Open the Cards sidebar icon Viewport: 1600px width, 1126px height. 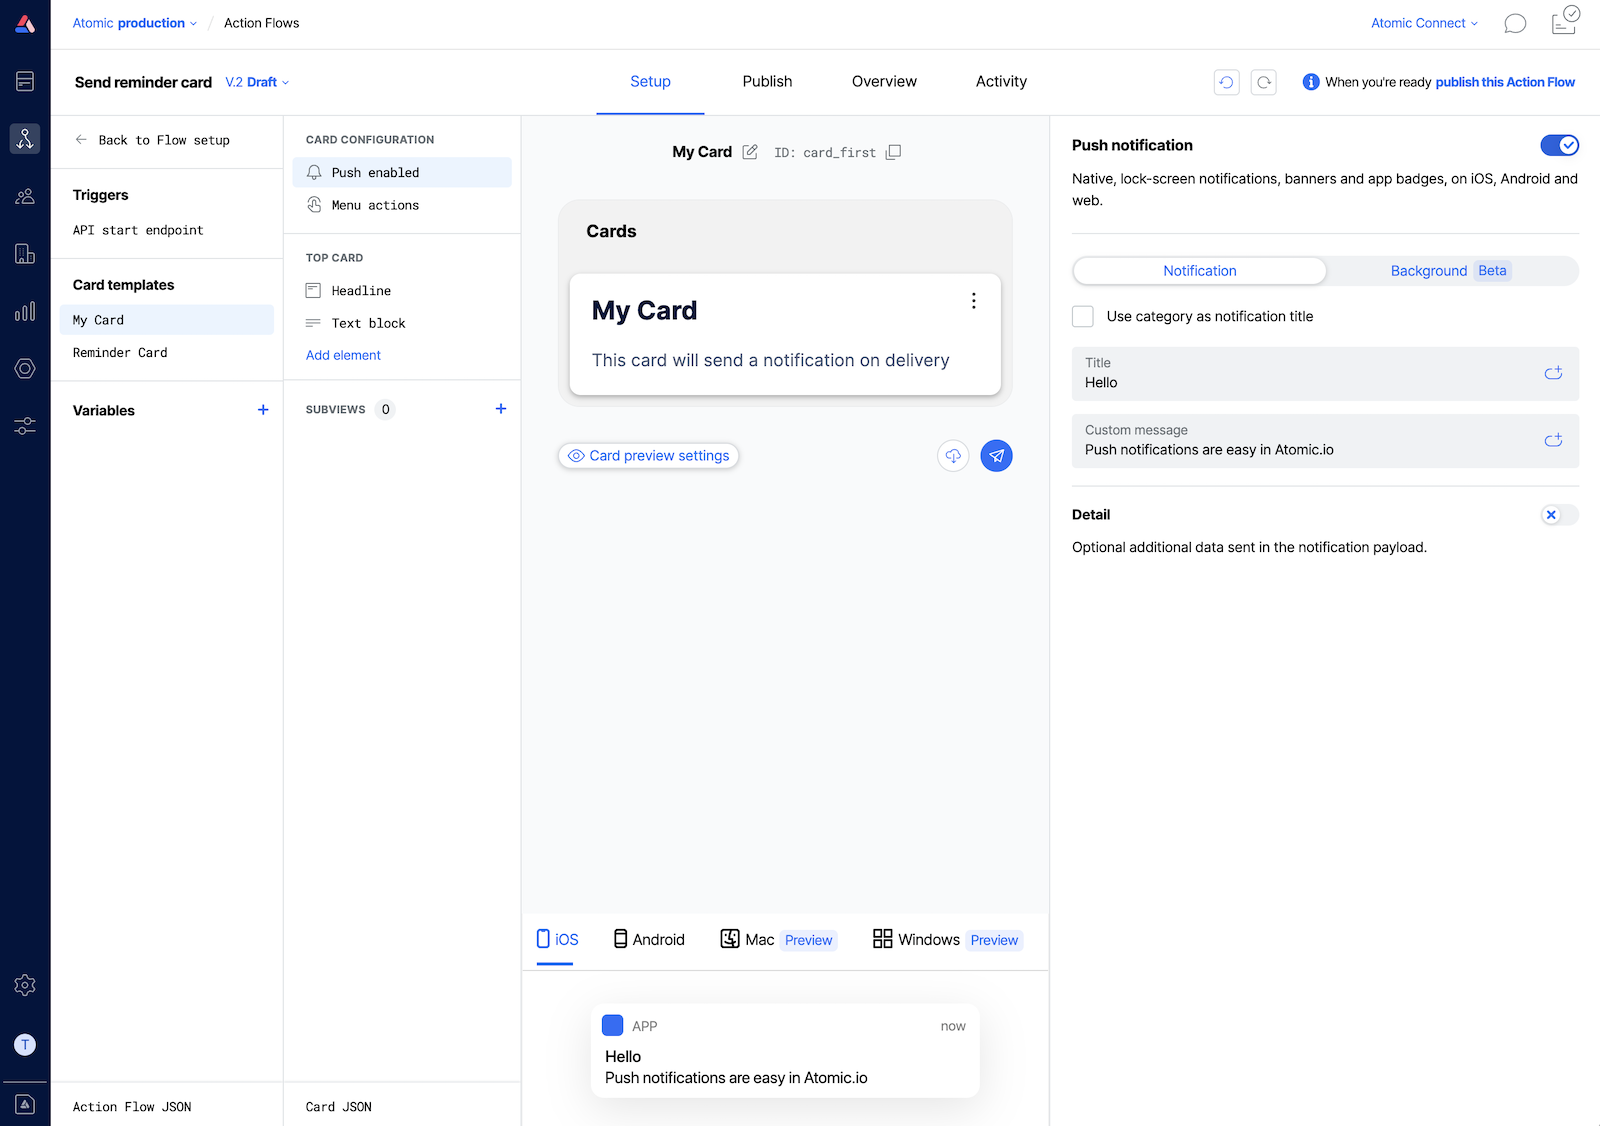coord(25,81)
